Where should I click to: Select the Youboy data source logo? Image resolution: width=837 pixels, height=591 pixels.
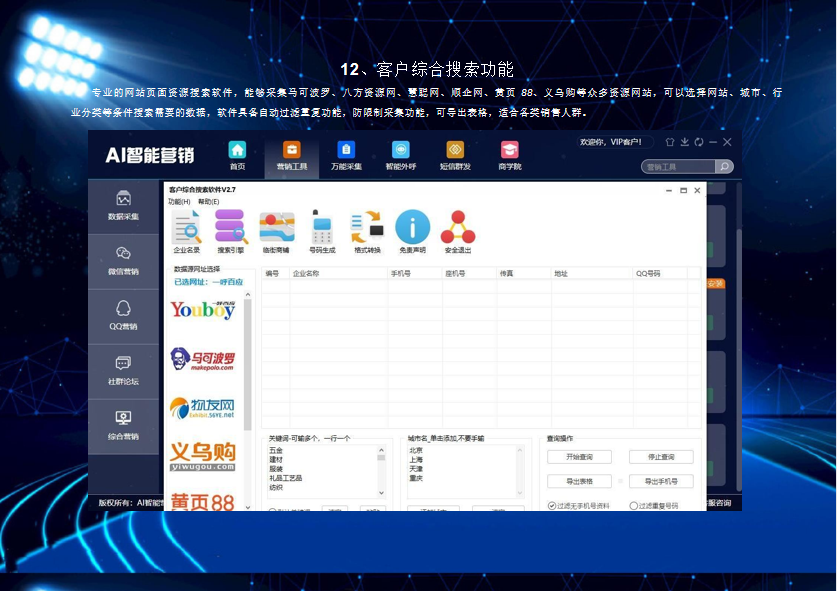point(202,310)
